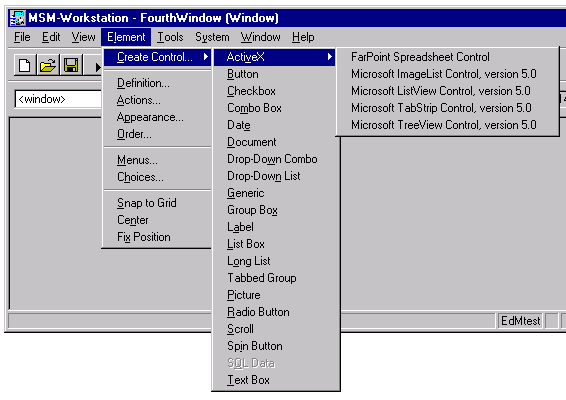Expand the ActiveX submenu
Viewport: 566px width, 400px height.
[x=275, y=57]
